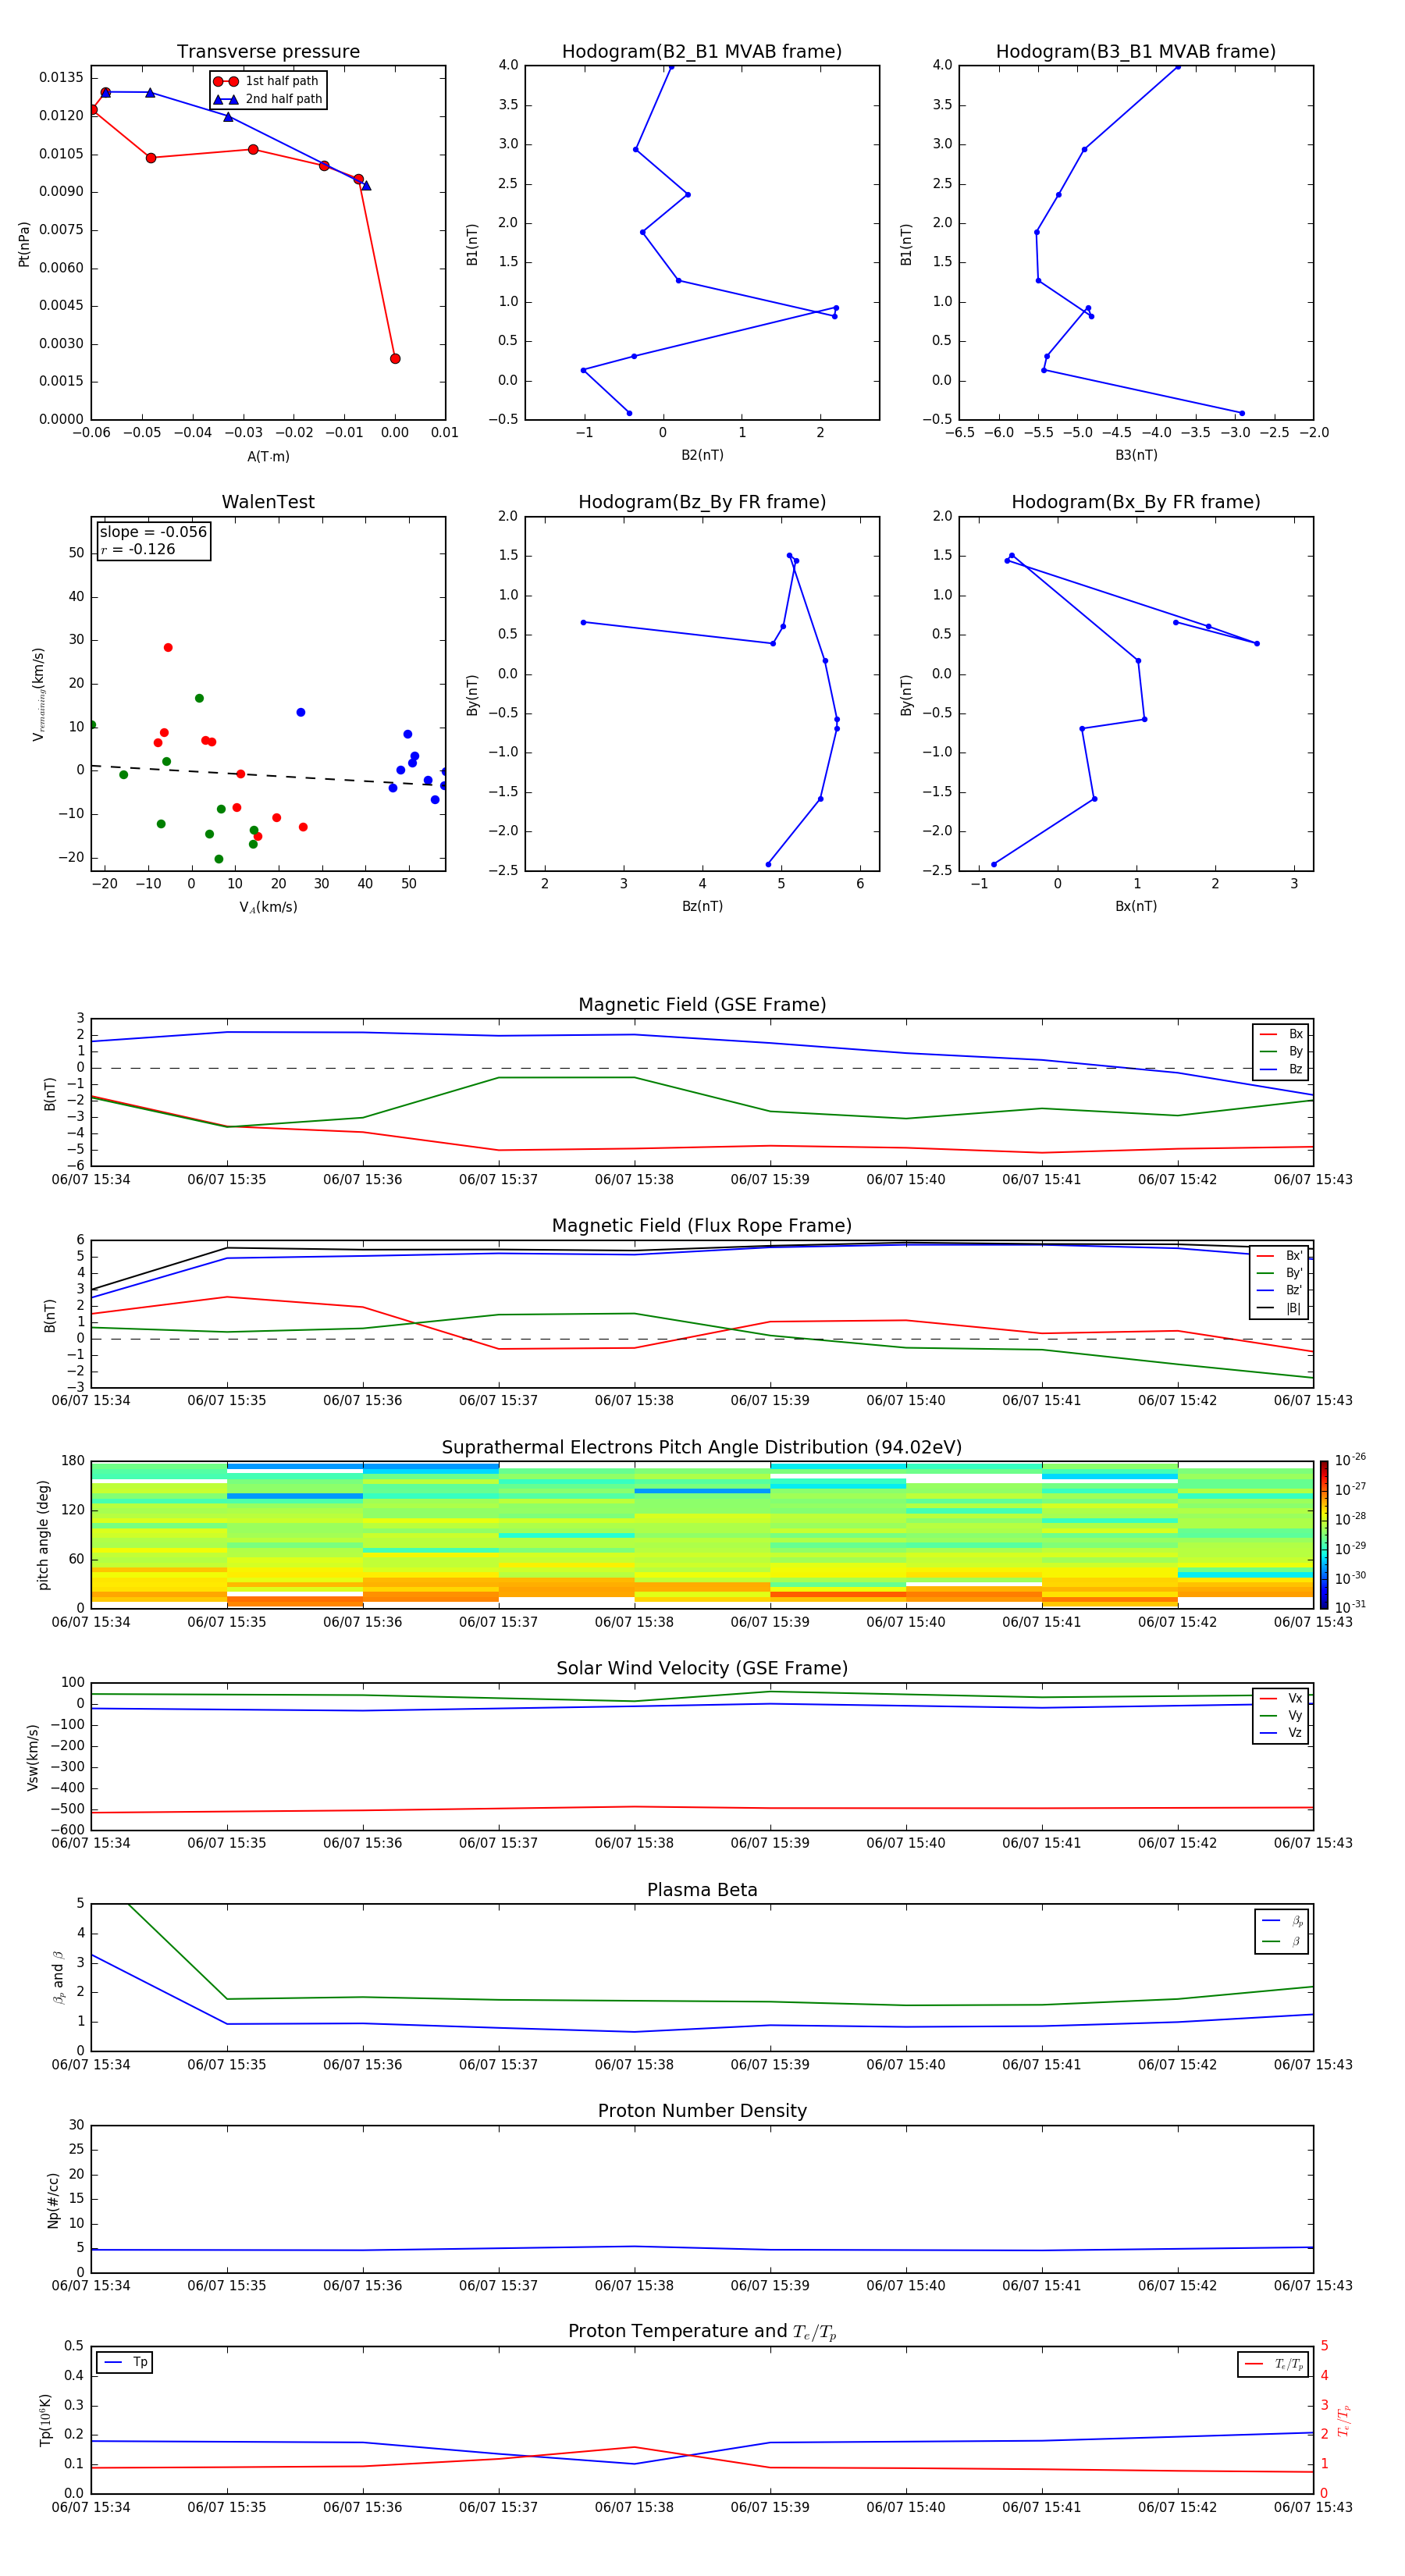Click the 'Transverse pressure' plot title
The width and height of the screenshot is (1405, 2576).
[268, 52]
